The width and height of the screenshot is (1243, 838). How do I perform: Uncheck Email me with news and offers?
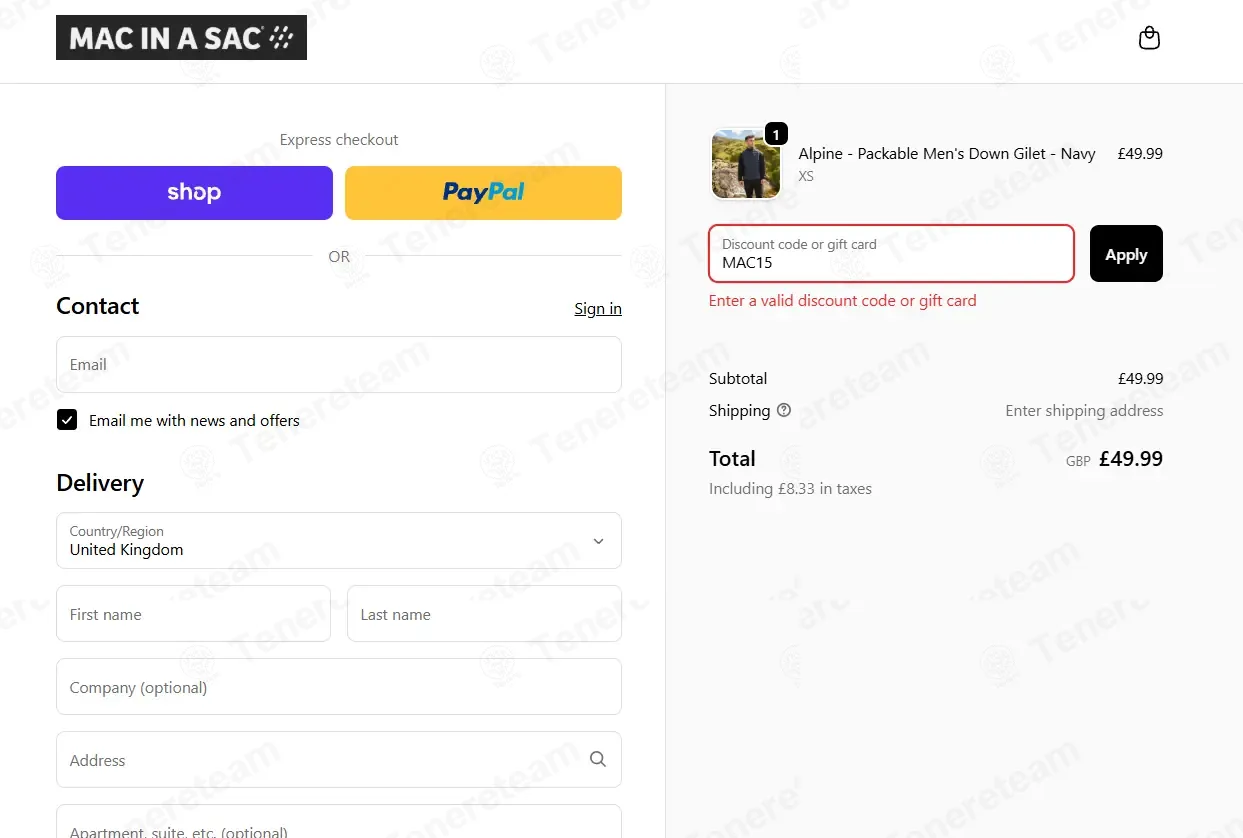[67, 420]
